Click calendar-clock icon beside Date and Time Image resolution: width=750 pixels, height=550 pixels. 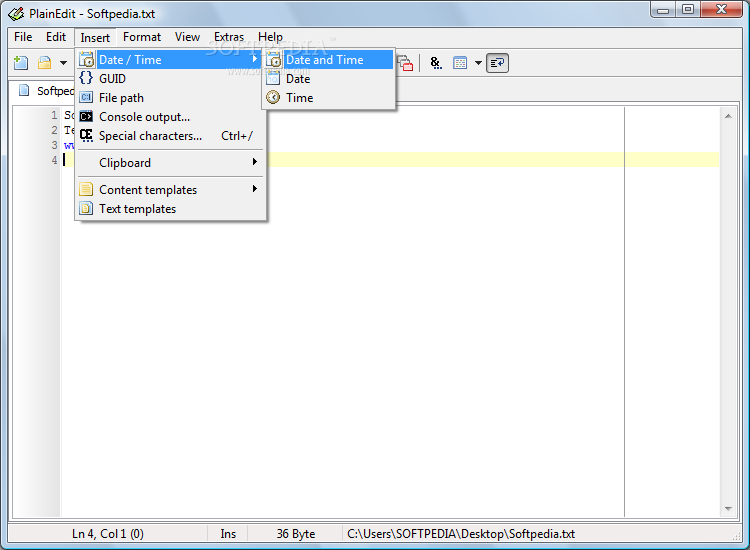pos(273,60)
